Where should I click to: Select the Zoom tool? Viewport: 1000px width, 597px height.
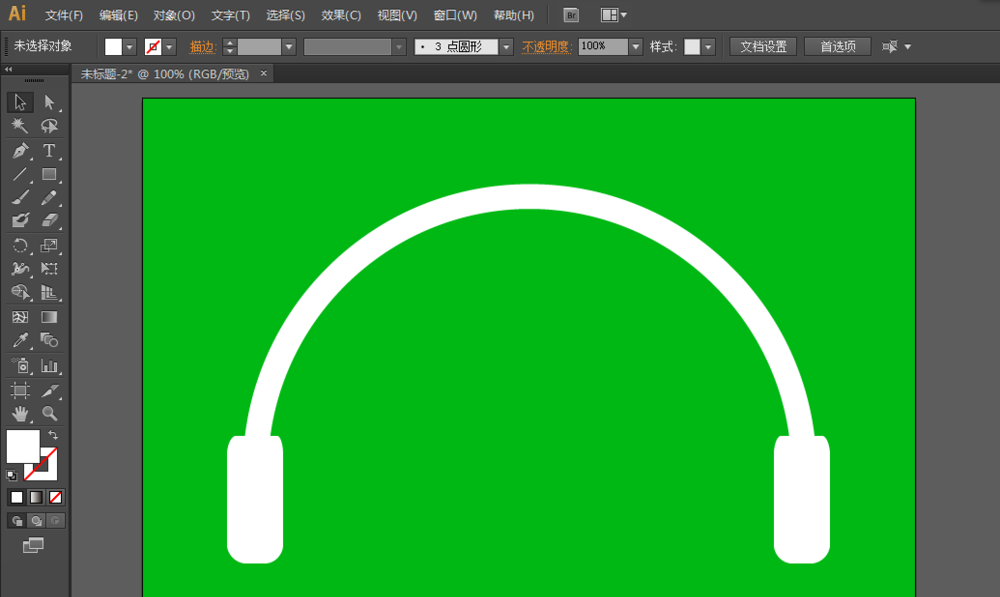49,414
